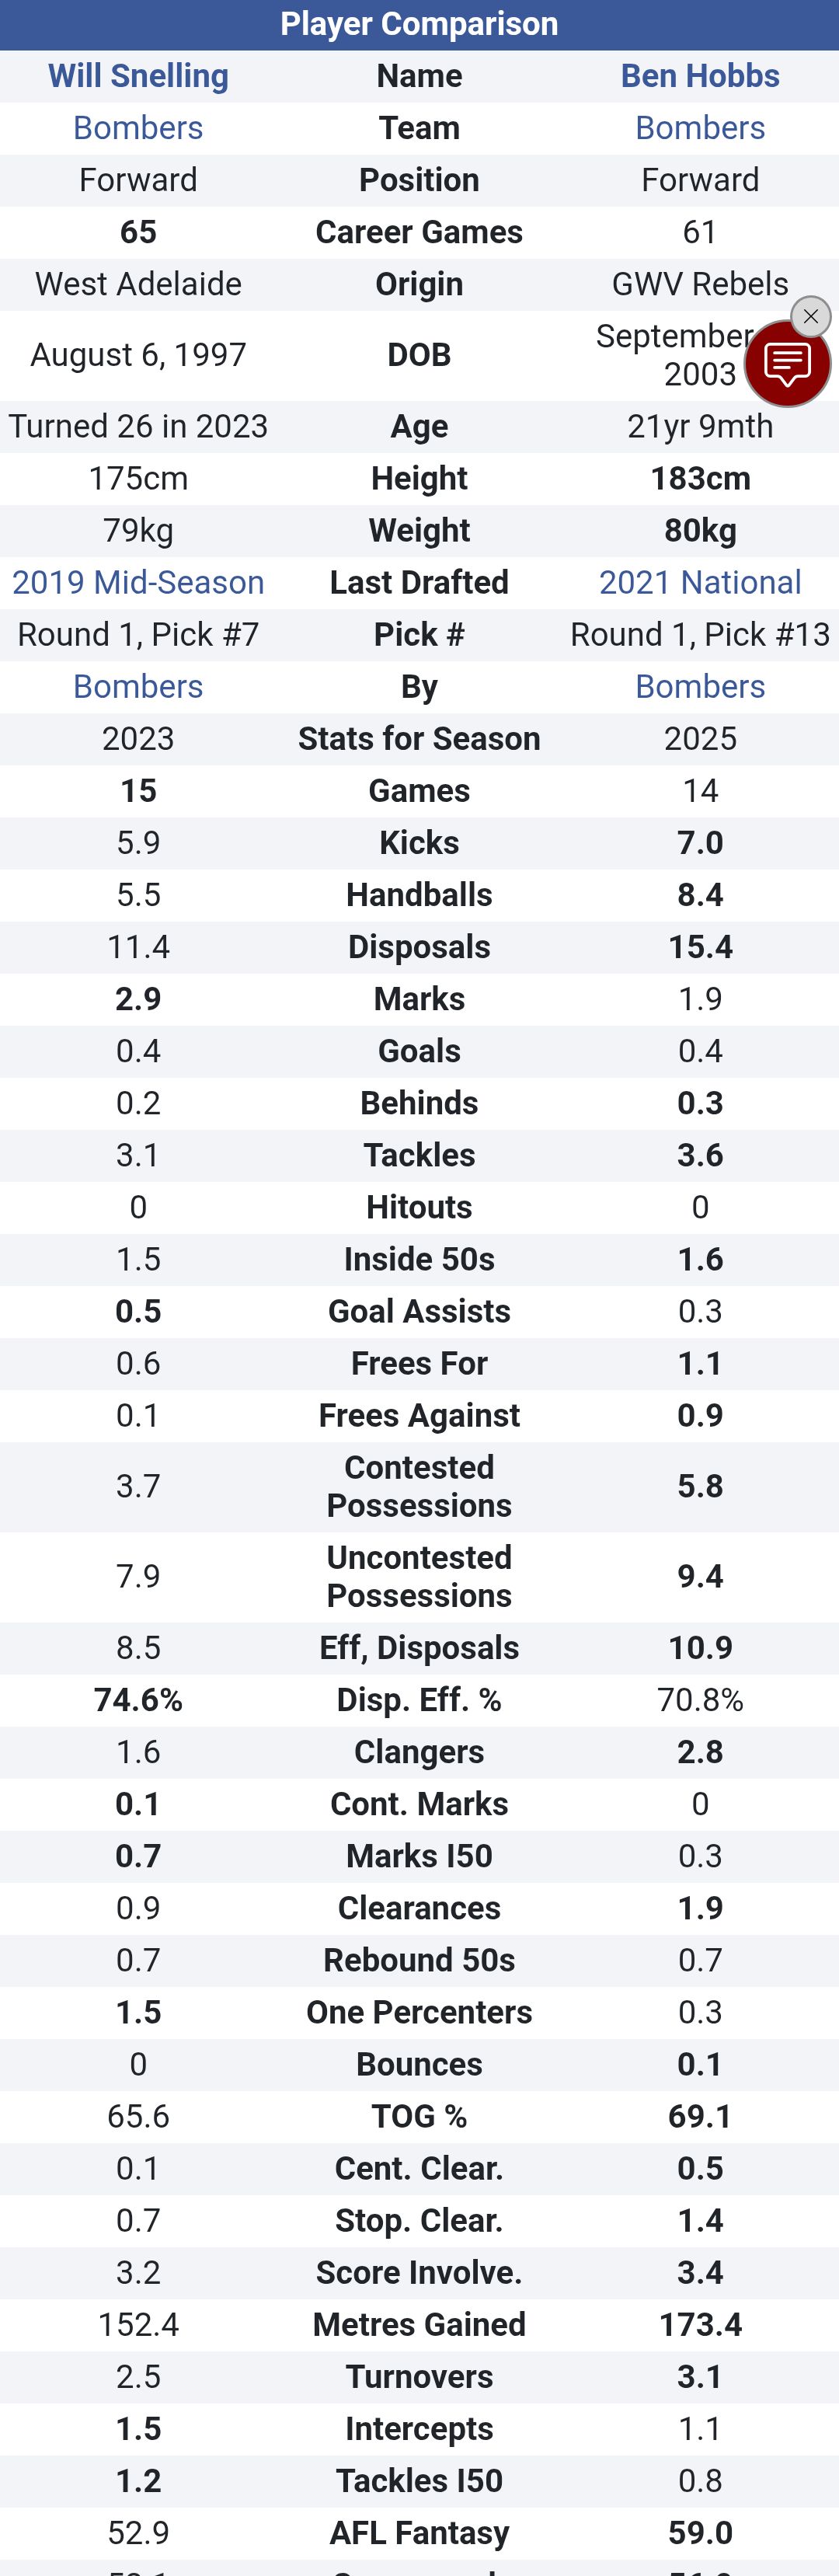This screenshot has height=2576, width=839.
Task: Select the Career Games row label
Action: point(419,232)
